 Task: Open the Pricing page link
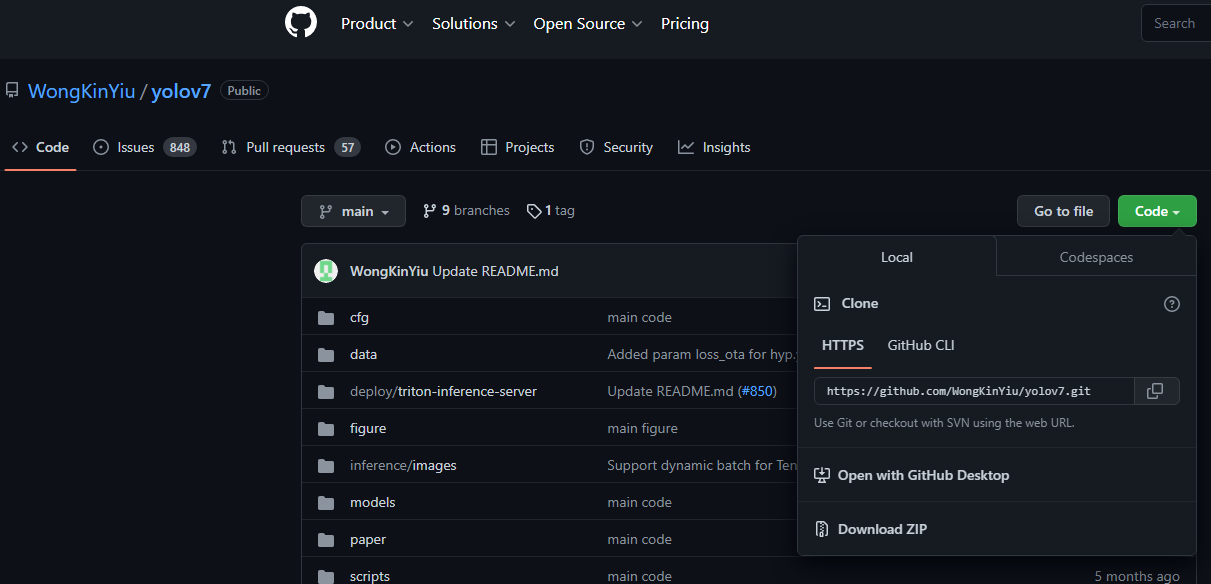coord(685,23)
